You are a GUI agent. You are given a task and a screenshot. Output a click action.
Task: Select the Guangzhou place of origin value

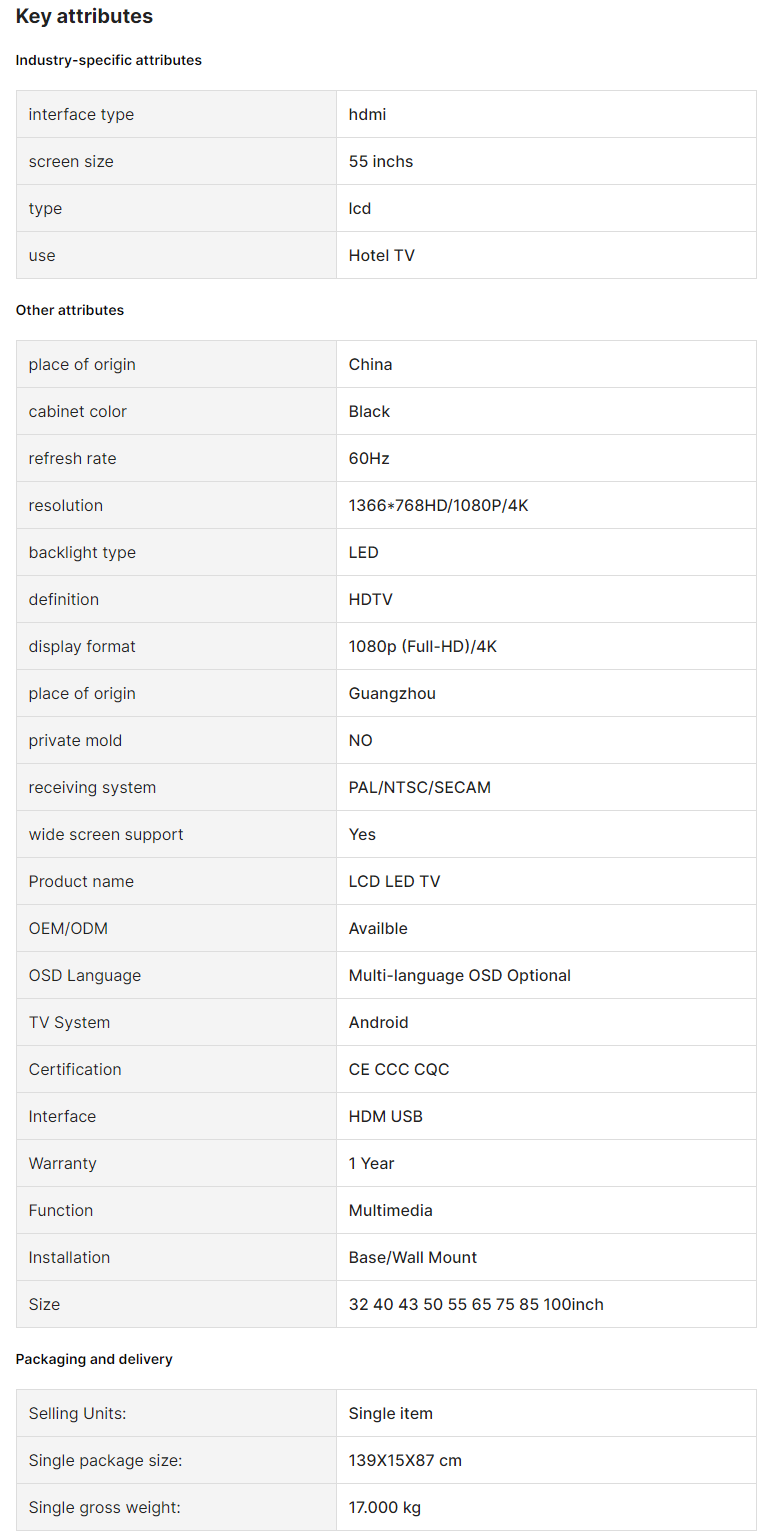coord(392,693)
